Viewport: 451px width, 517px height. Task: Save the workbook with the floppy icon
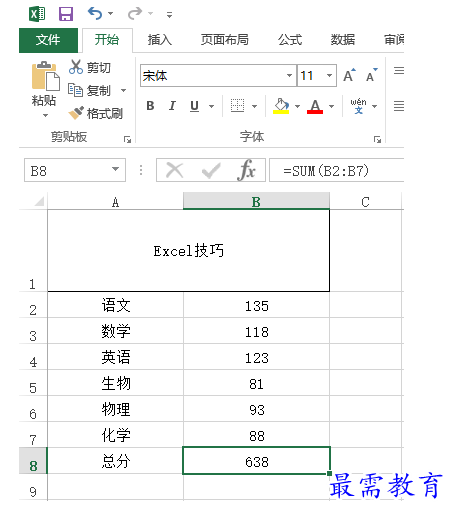[x=66, y=14]
